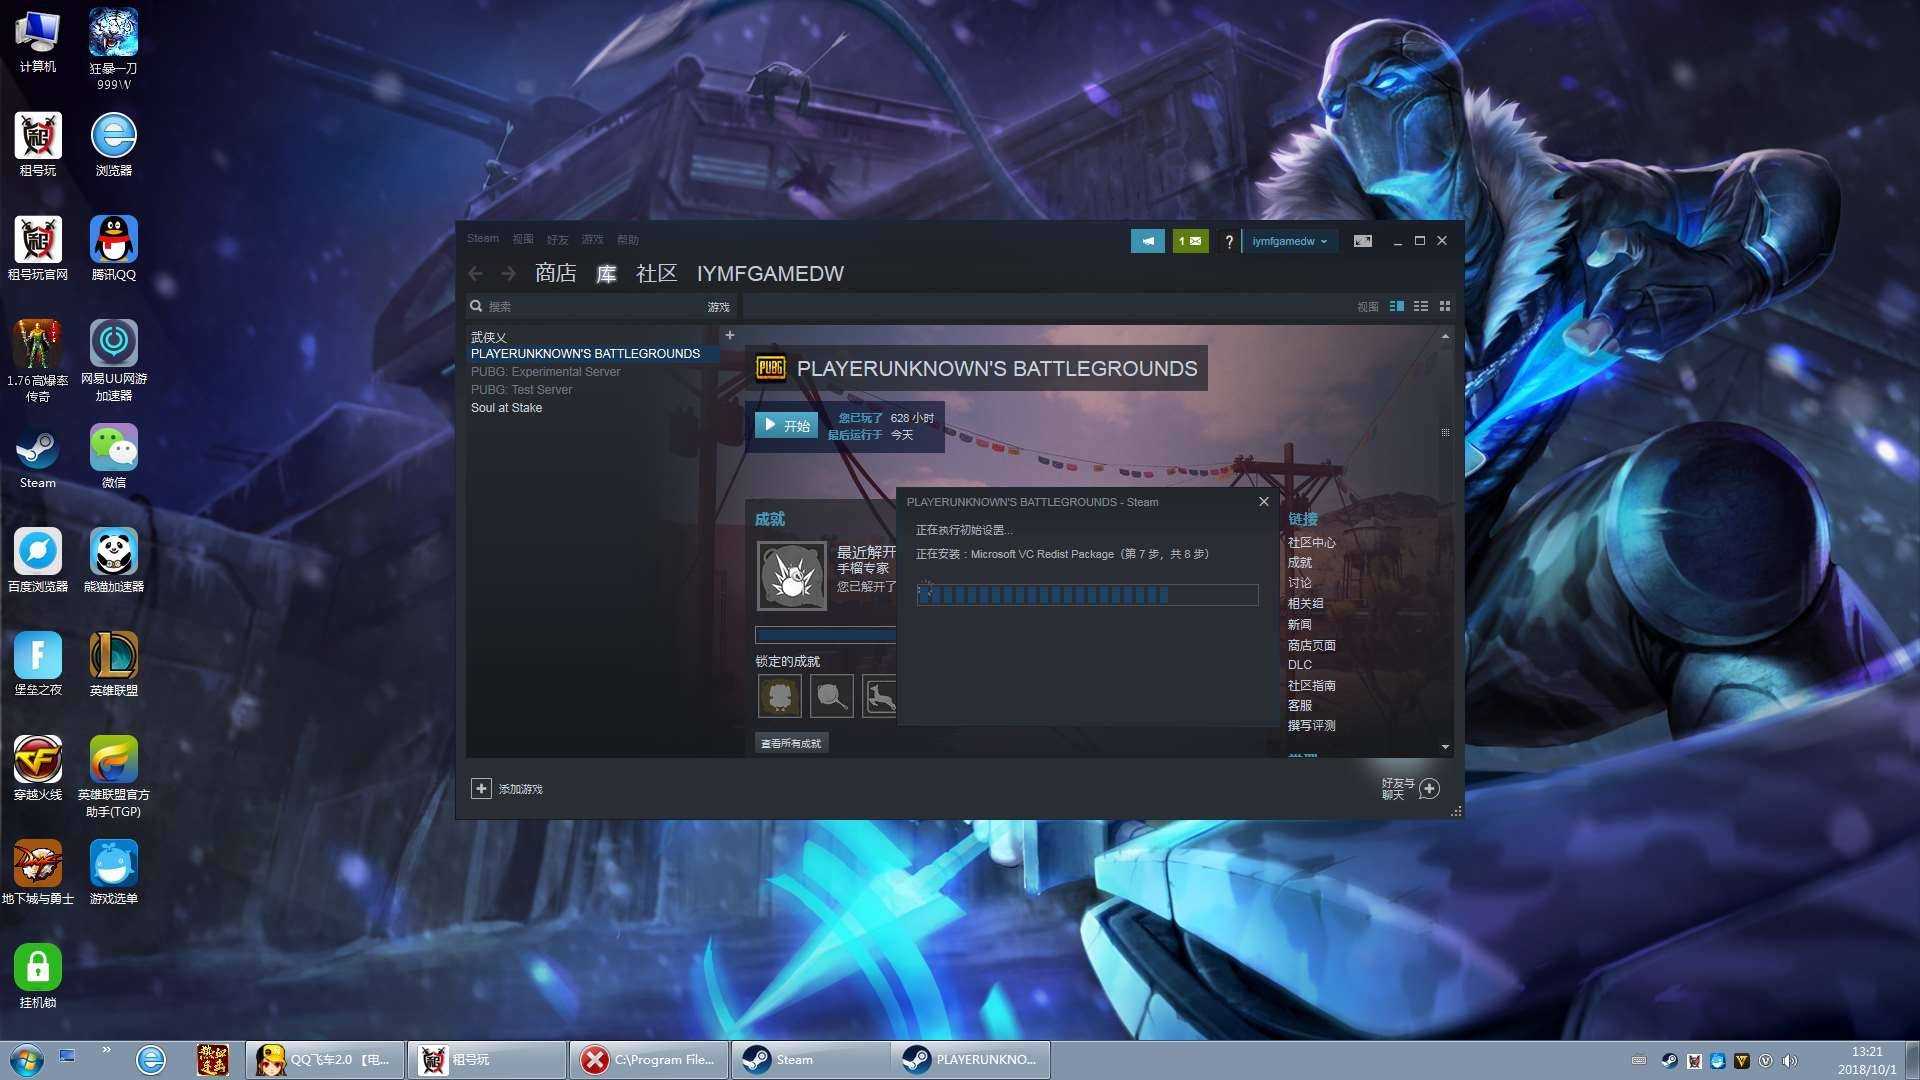
Task: Select the Steam desktop shortcut
Action: 38,457
